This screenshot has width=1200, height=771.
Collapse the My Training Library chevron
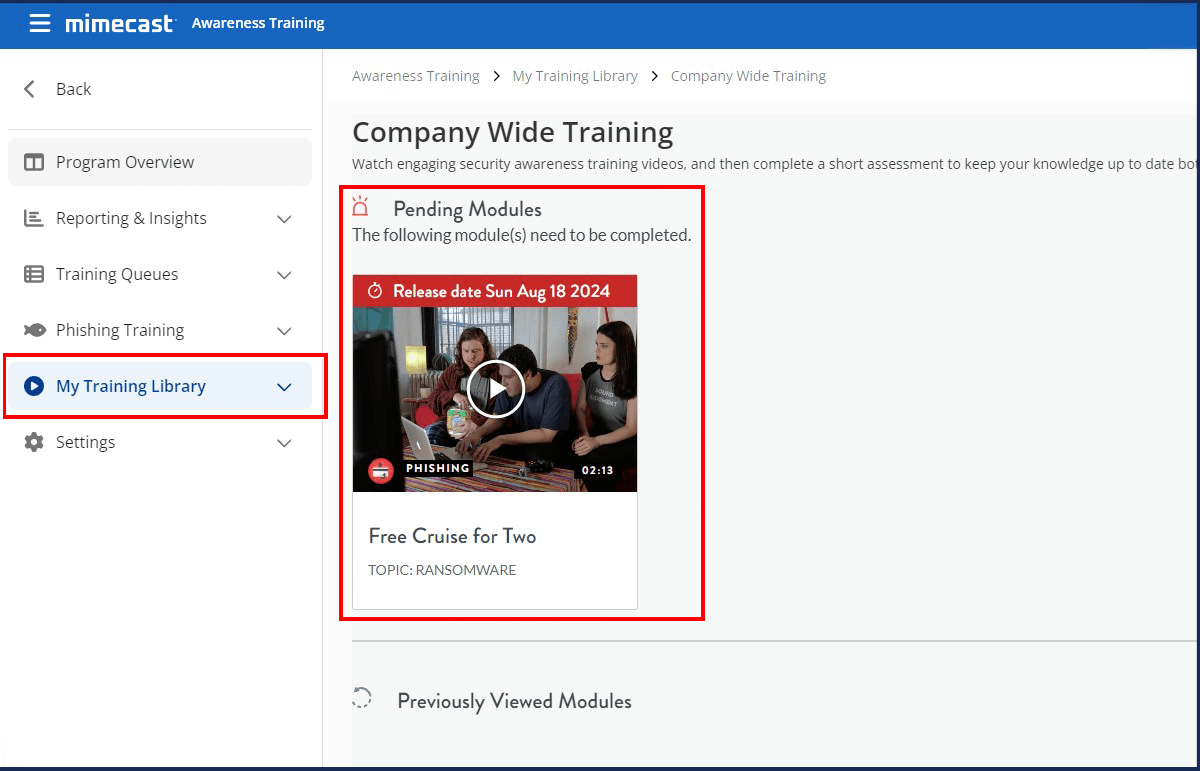click(284, 387)
